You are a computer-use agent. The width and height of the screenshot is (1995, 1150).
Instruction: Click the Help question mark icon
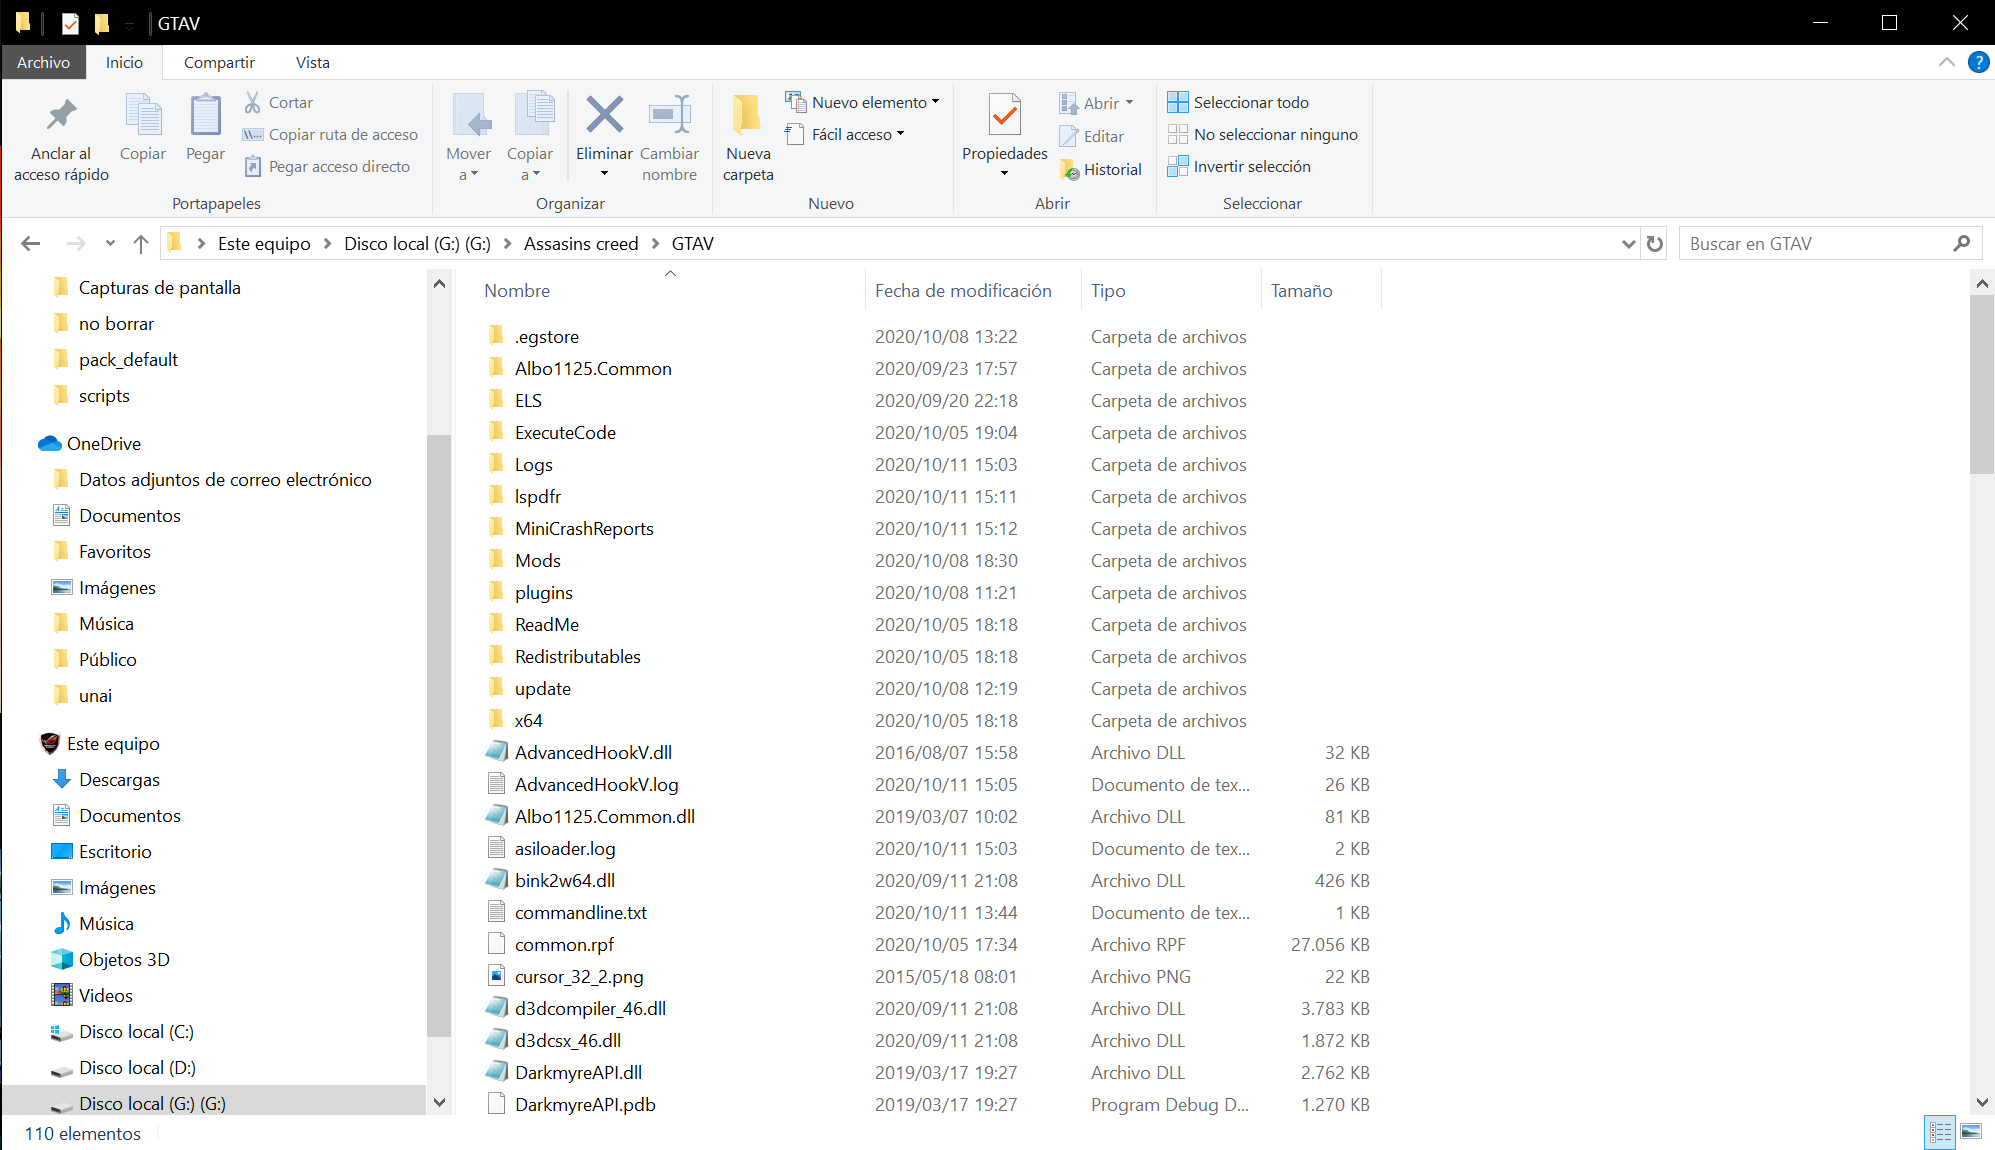pos(1978,62)
